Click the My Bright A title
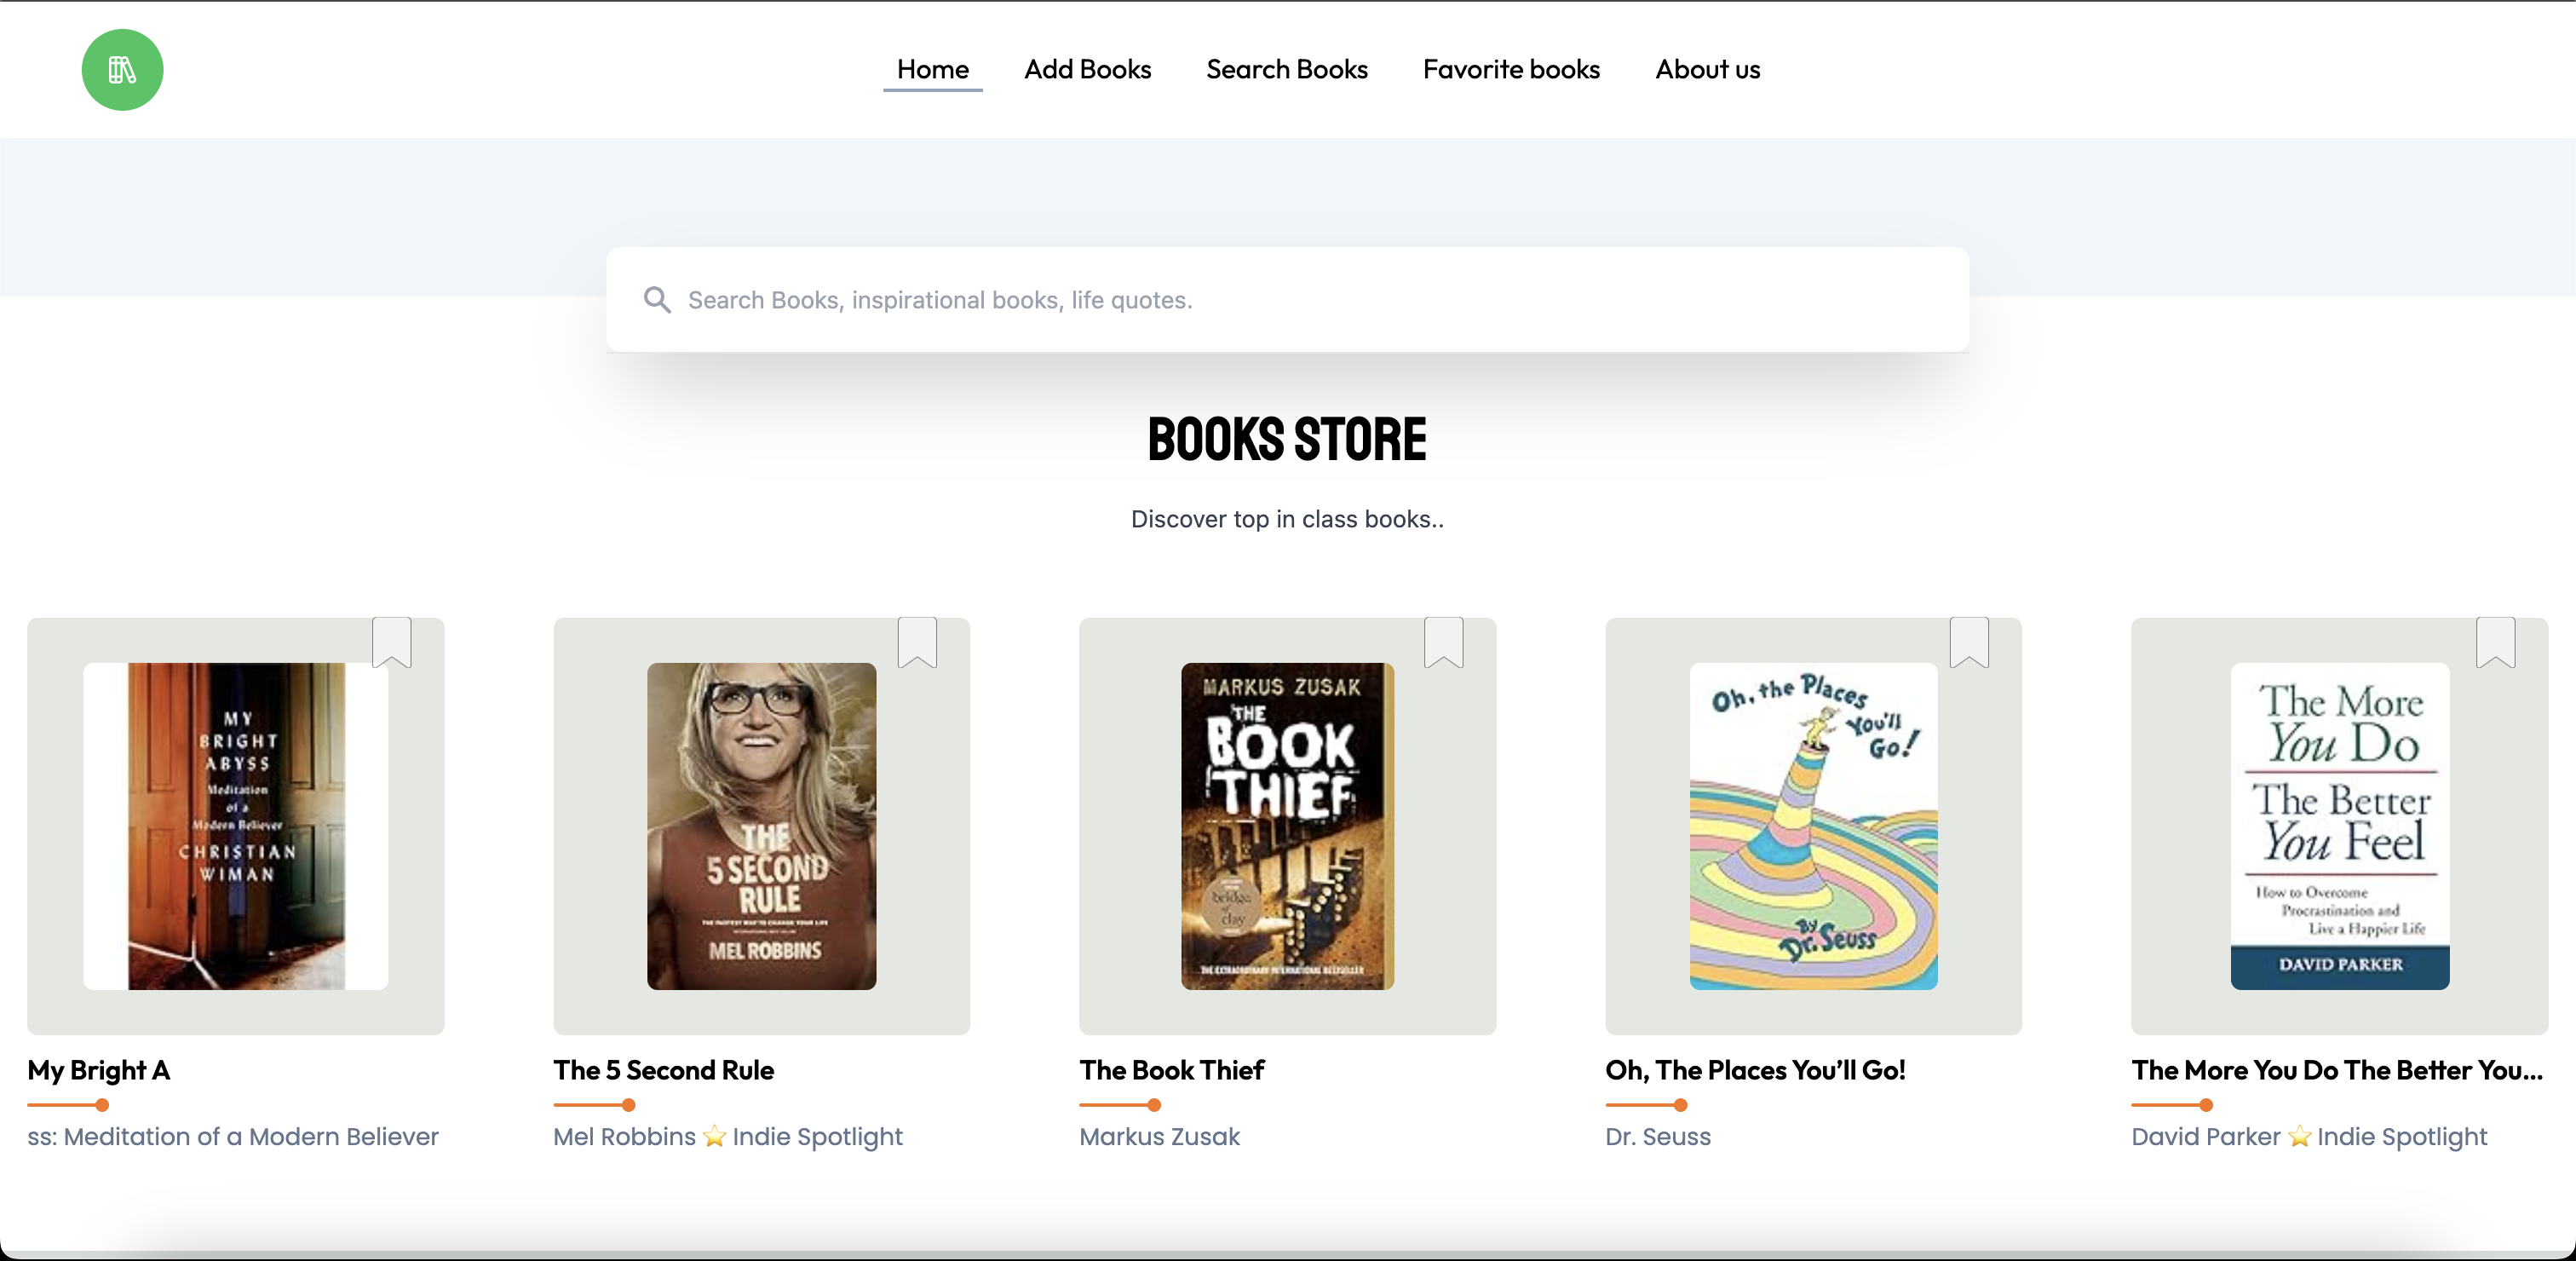The width and height of the screenshot is (2576, 1261). point(99,1070)
